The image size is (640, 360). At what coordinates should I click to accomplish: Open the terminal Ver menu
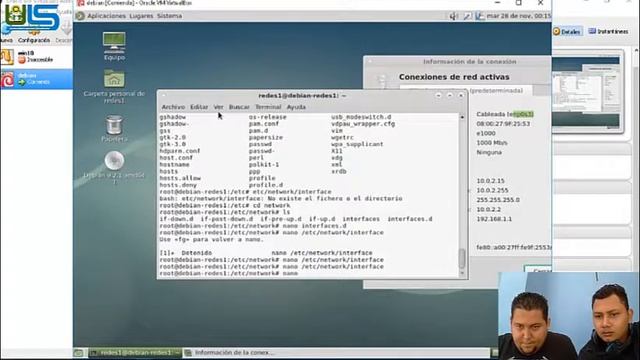coord(218,107)
